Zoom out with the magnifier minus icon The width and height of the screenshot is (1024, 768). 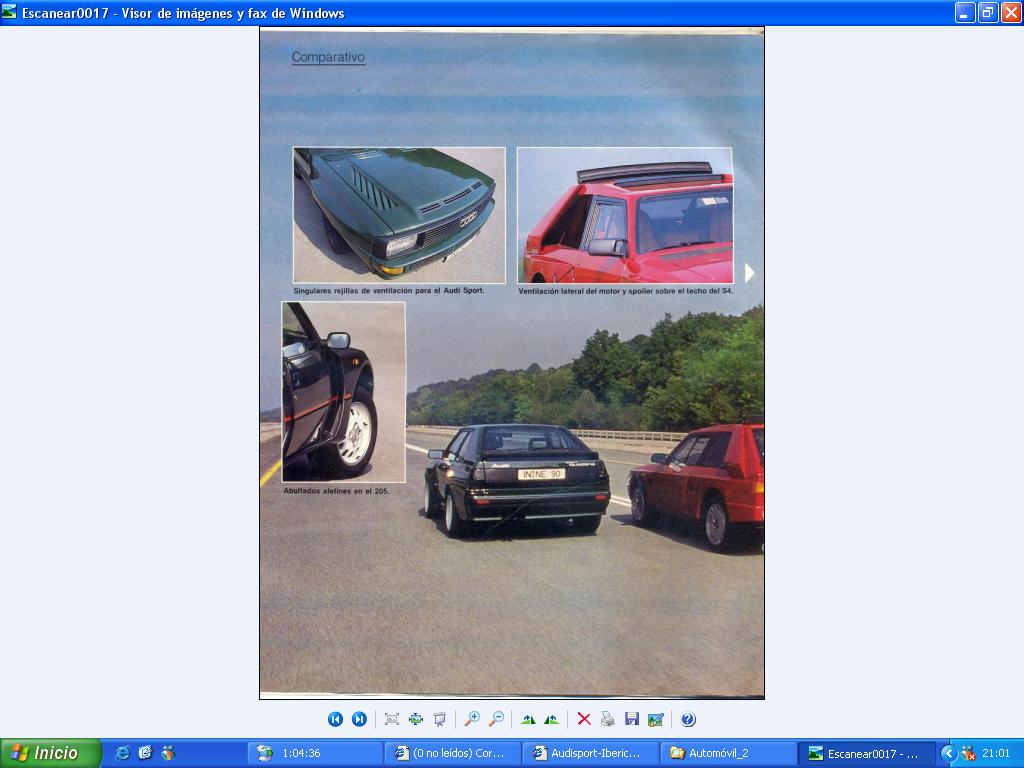click(496, 719)
